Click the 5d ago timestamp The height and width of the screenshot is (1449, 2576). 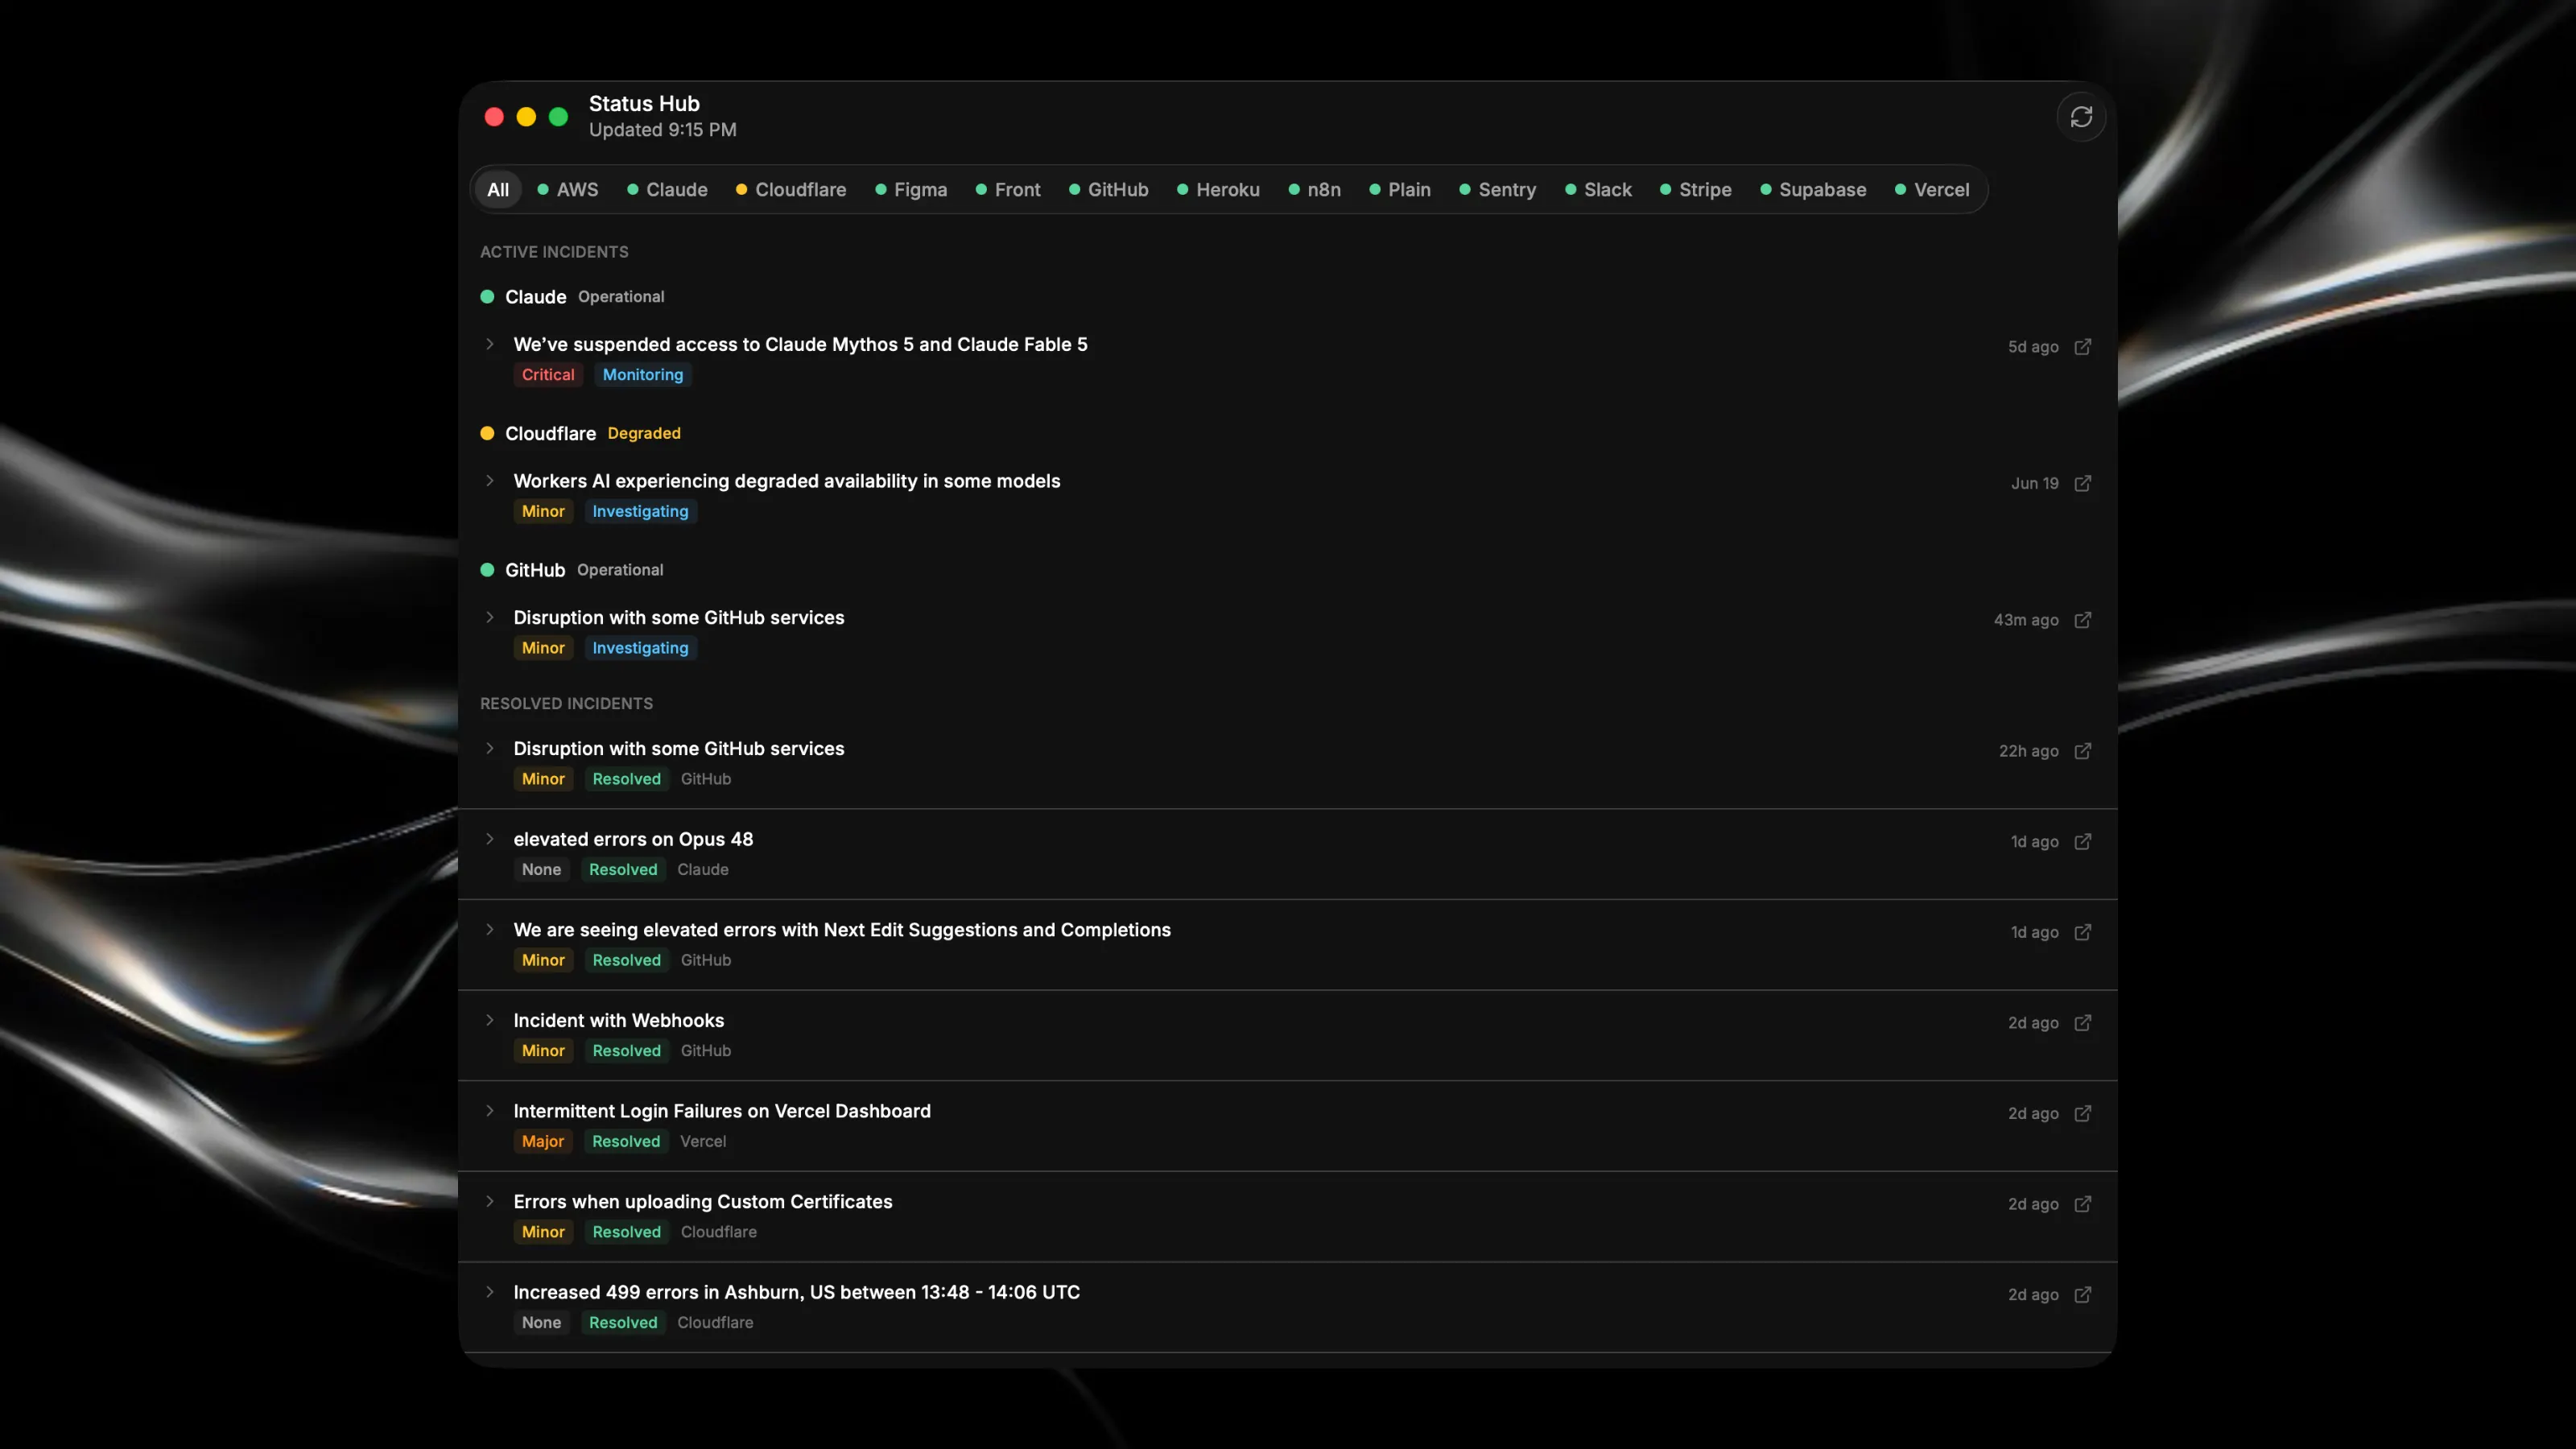point(2033,347)
